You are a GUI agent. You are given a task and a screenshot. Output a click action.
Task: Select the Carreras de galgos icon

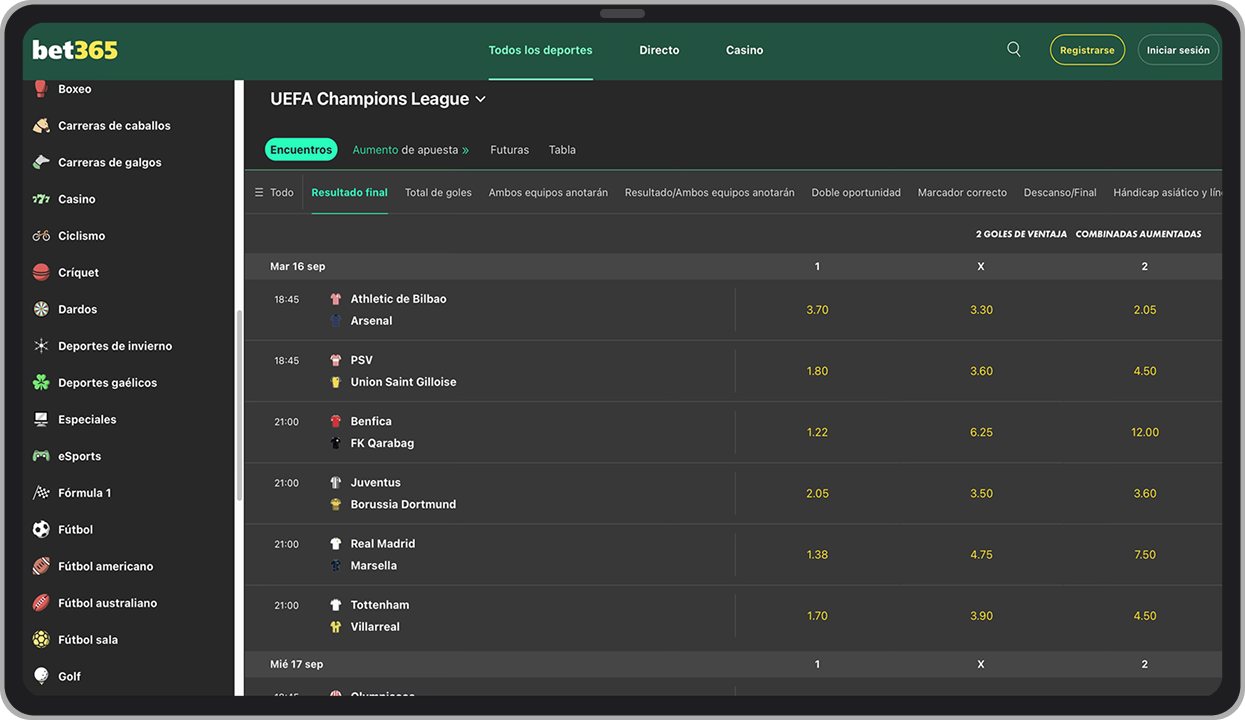coord(41,162)
